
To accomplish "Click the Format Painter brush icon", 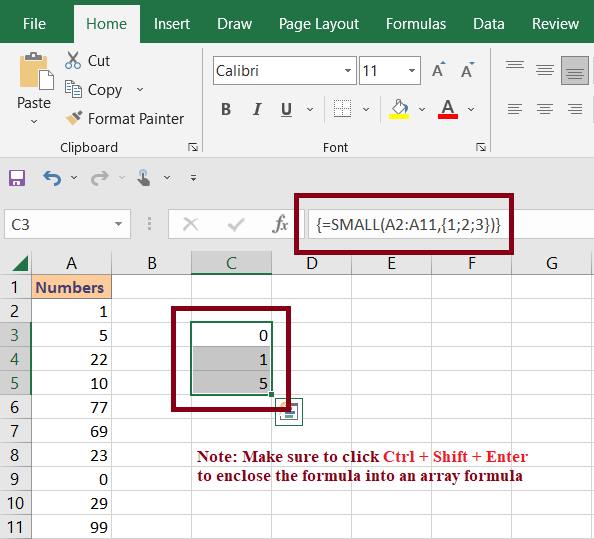I will [73, 118].
